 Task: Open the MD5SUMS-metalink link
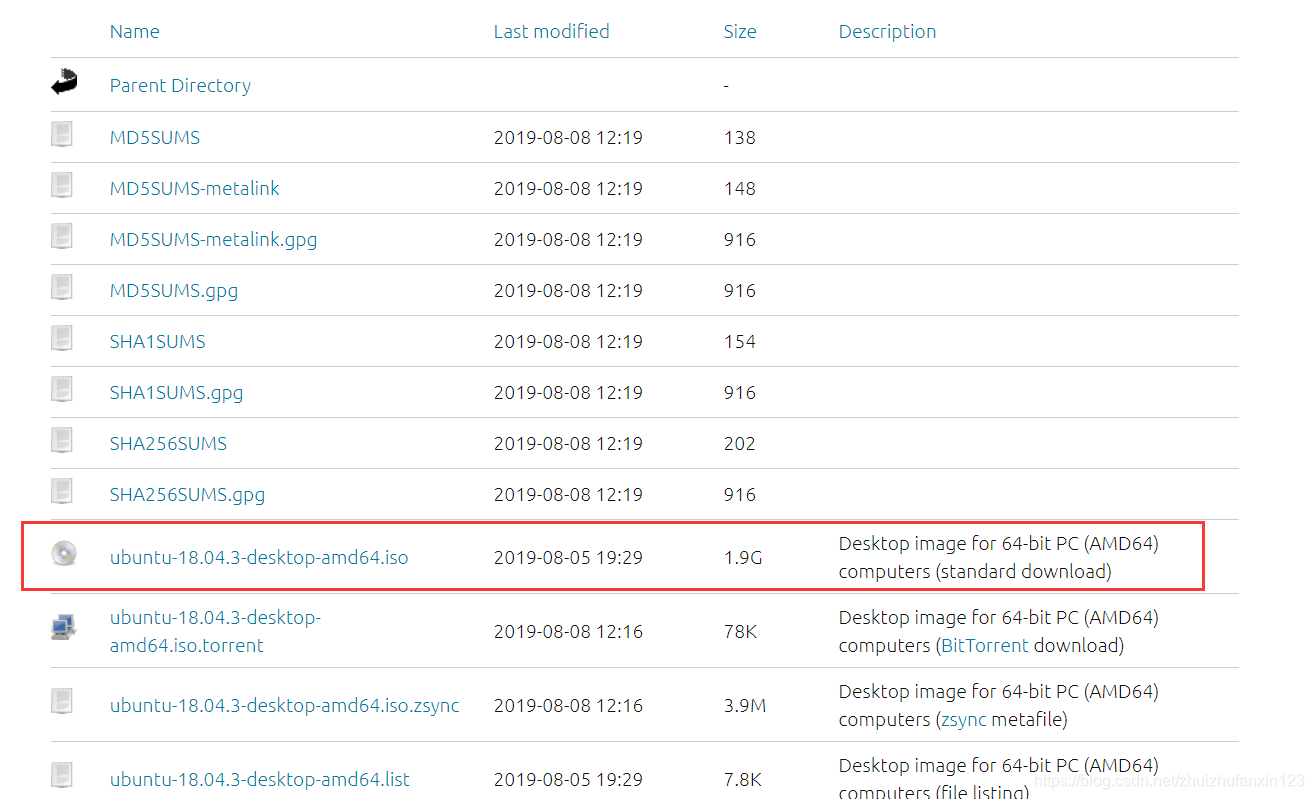coord(195,189)
